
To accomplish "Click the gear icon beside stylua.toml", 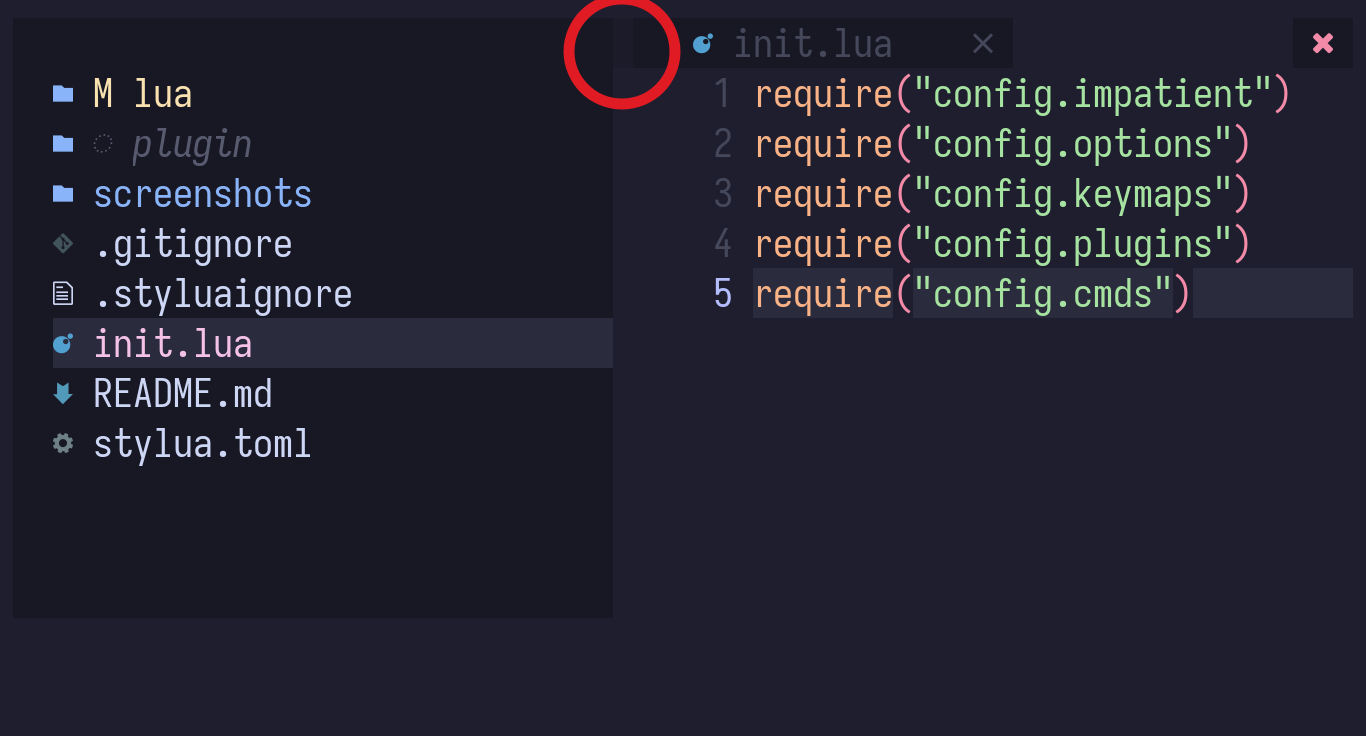I will coord(62,443).
